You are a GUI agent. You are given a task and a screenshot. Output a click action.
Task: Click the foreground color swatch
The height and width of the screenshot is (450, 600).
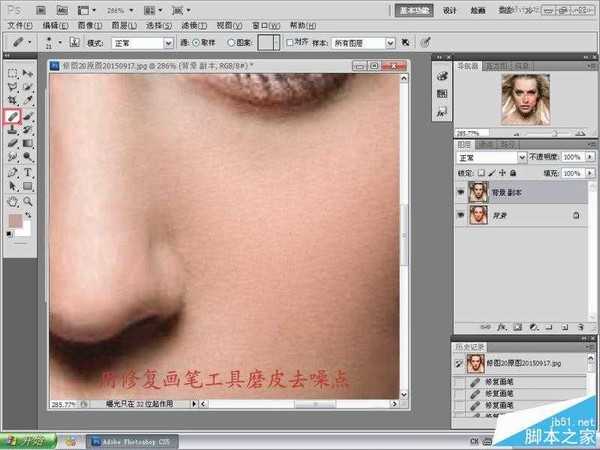pos(15,222)
